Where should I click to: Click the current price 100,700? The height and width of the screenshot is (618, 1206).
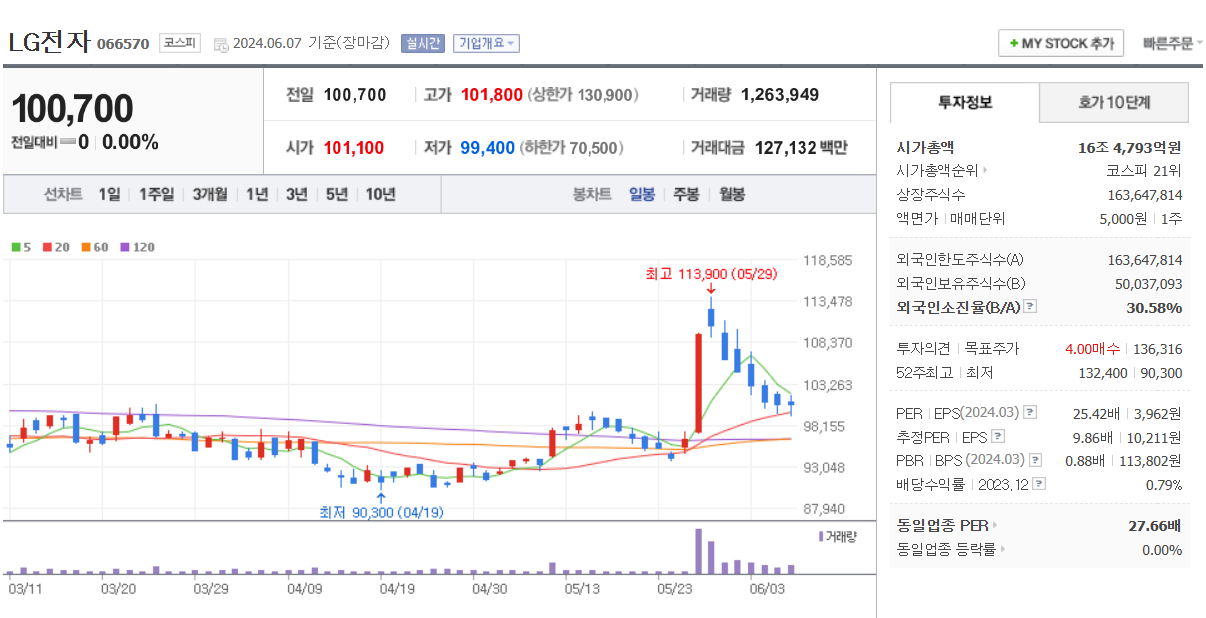point(72,109)
